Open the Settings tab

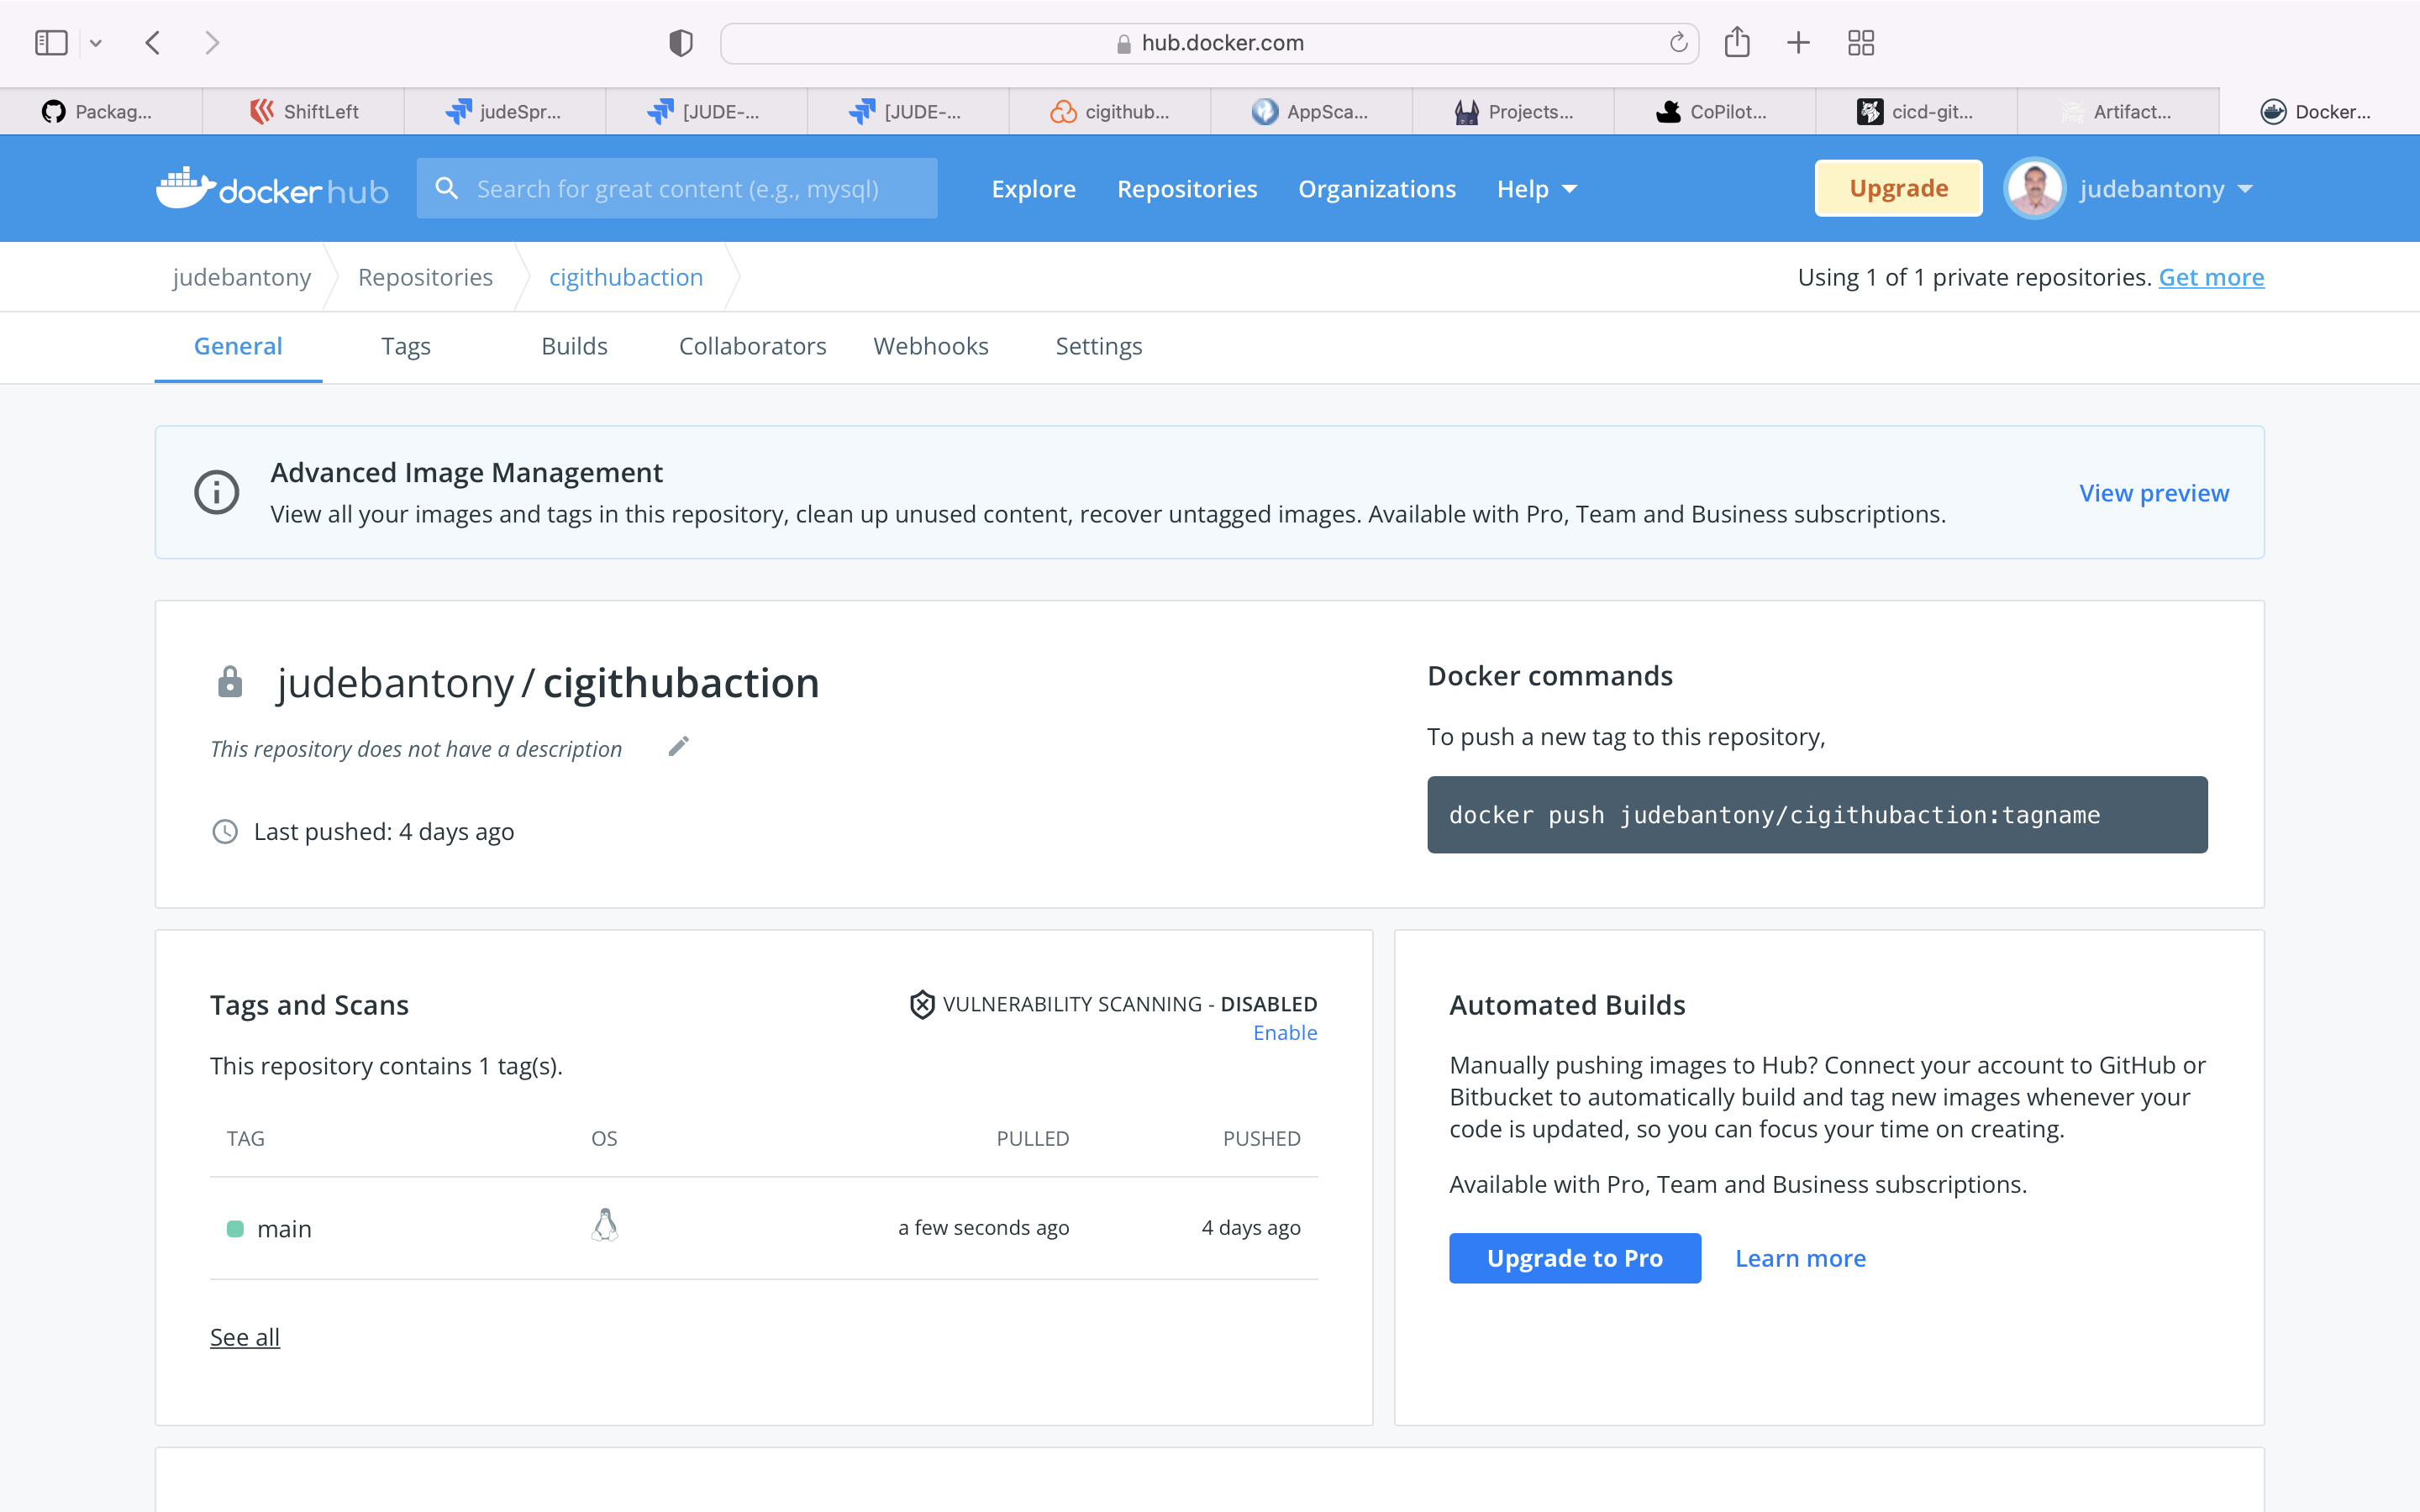(1098, 346)
